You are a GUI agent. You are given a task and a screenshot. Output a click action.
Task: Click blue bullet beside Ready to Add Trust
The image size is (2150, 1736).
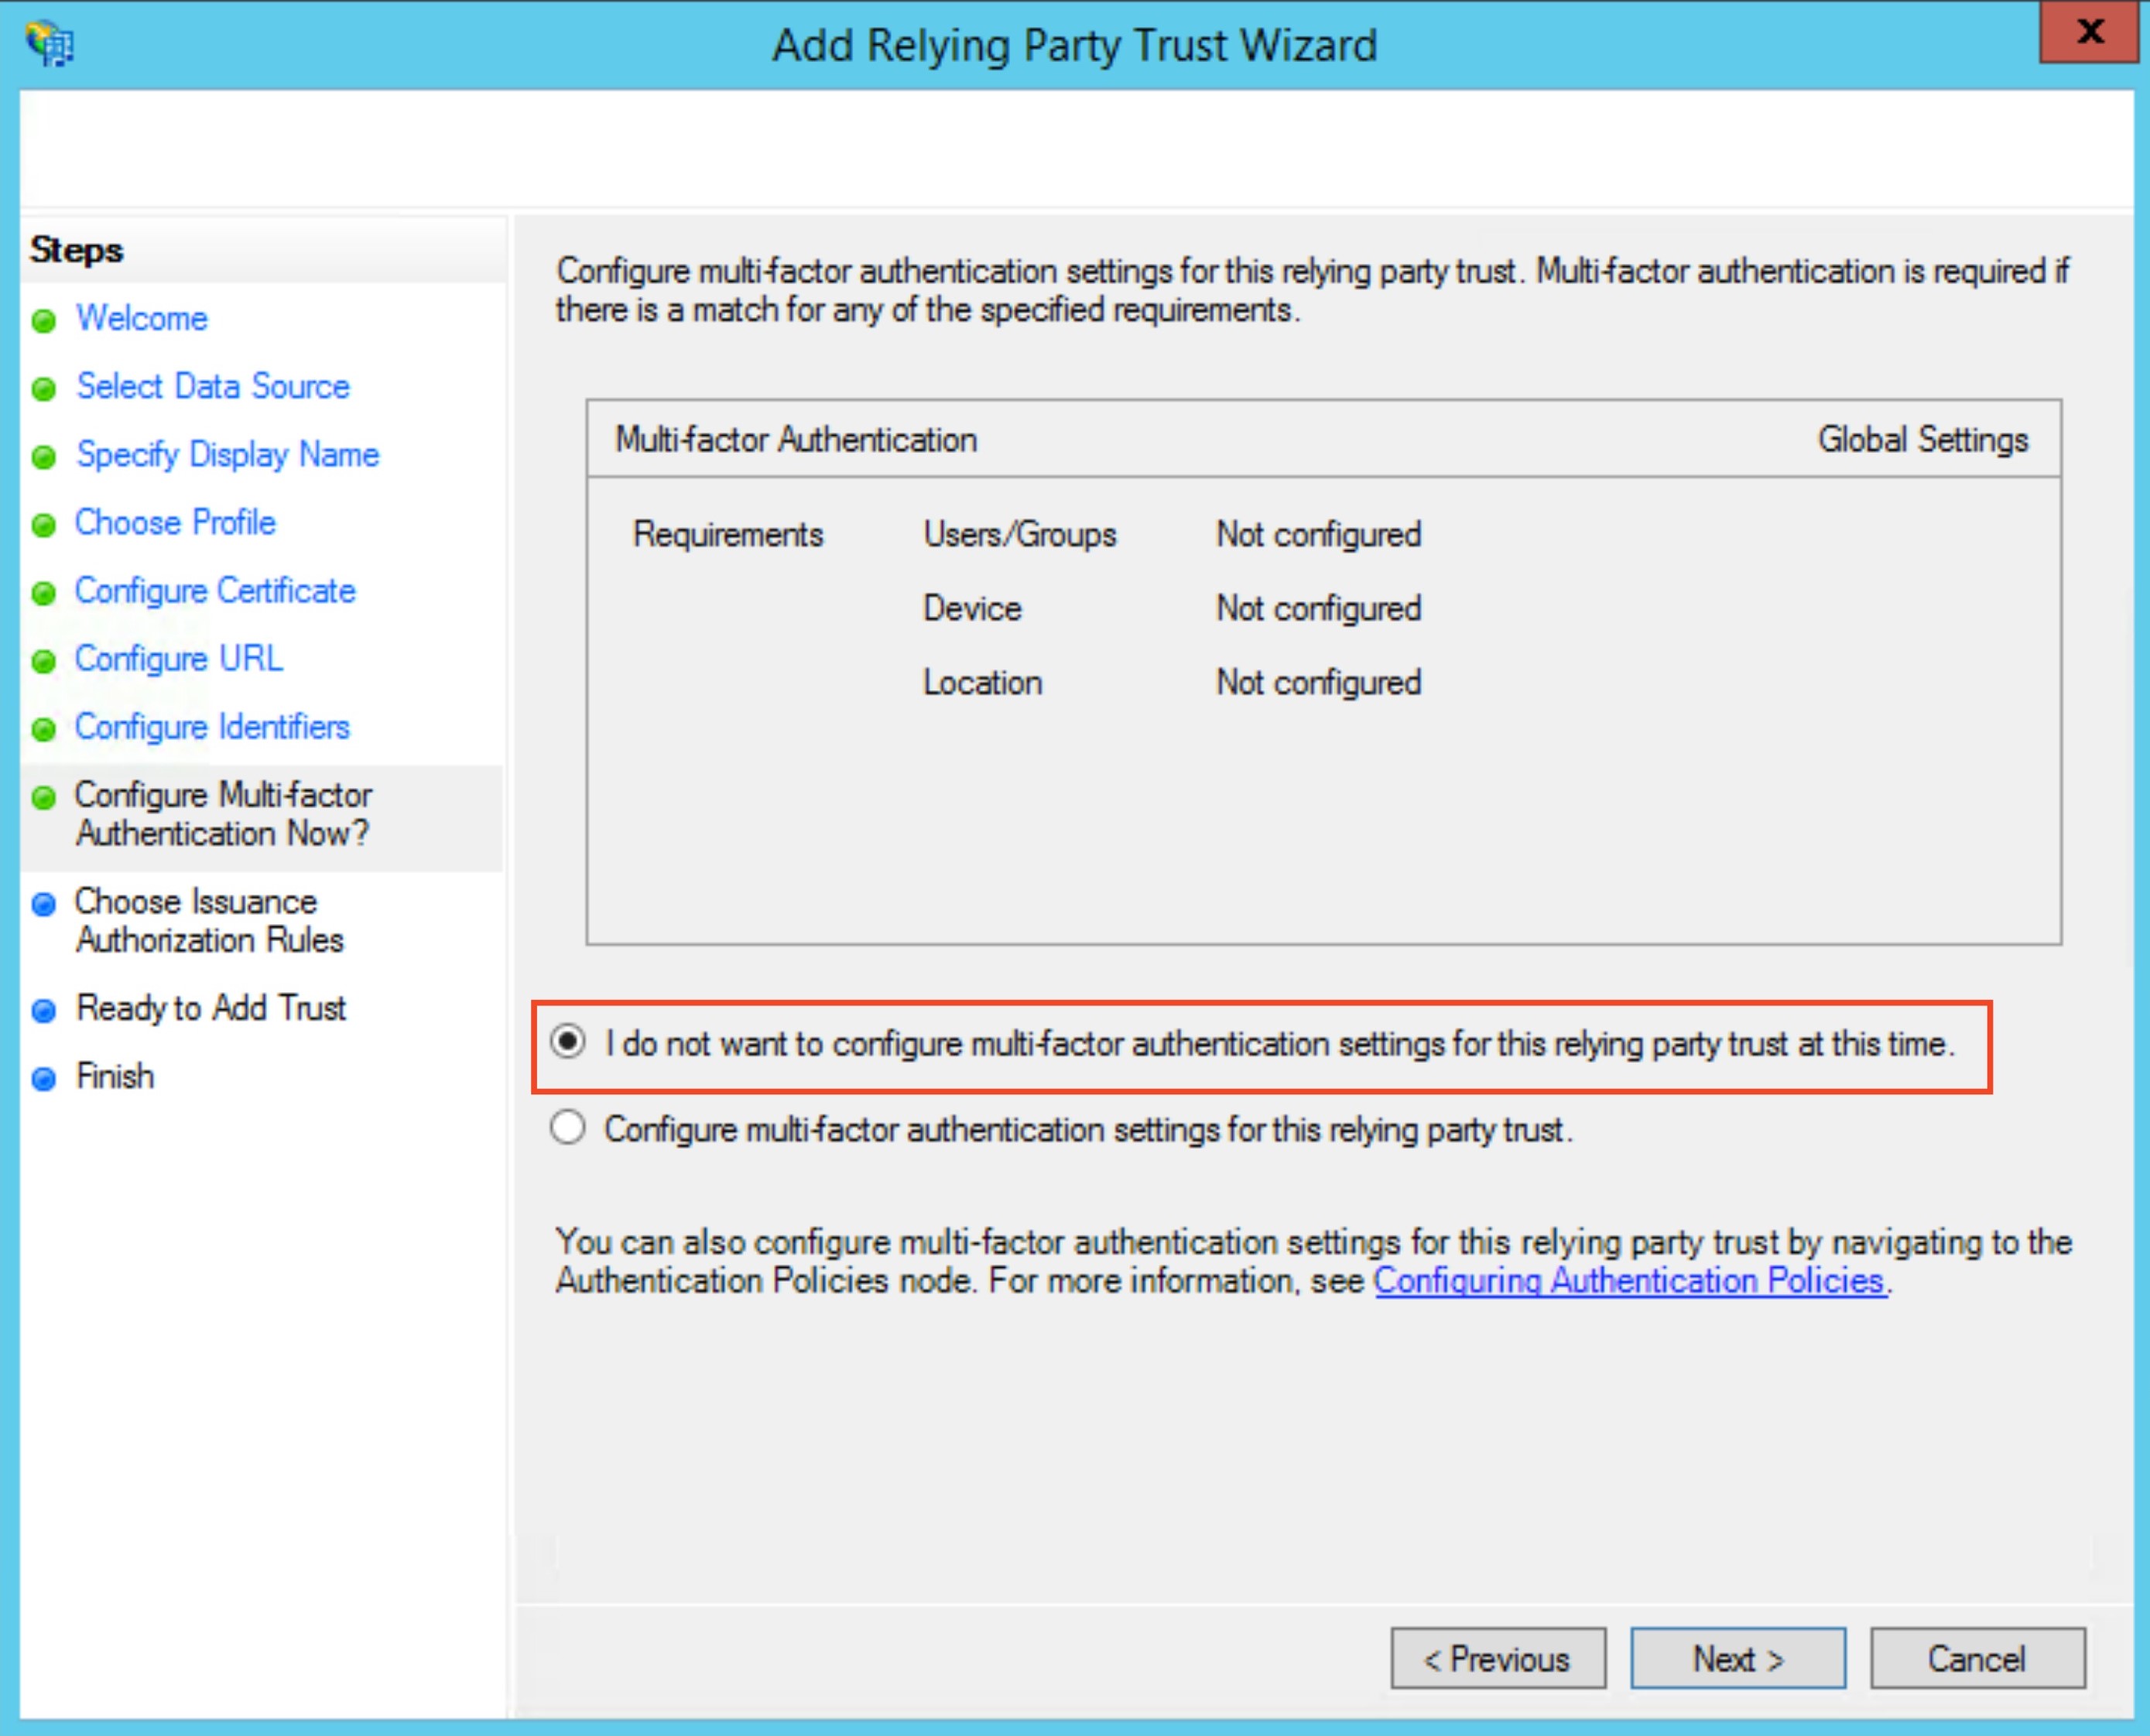[x=44, y=1011]
